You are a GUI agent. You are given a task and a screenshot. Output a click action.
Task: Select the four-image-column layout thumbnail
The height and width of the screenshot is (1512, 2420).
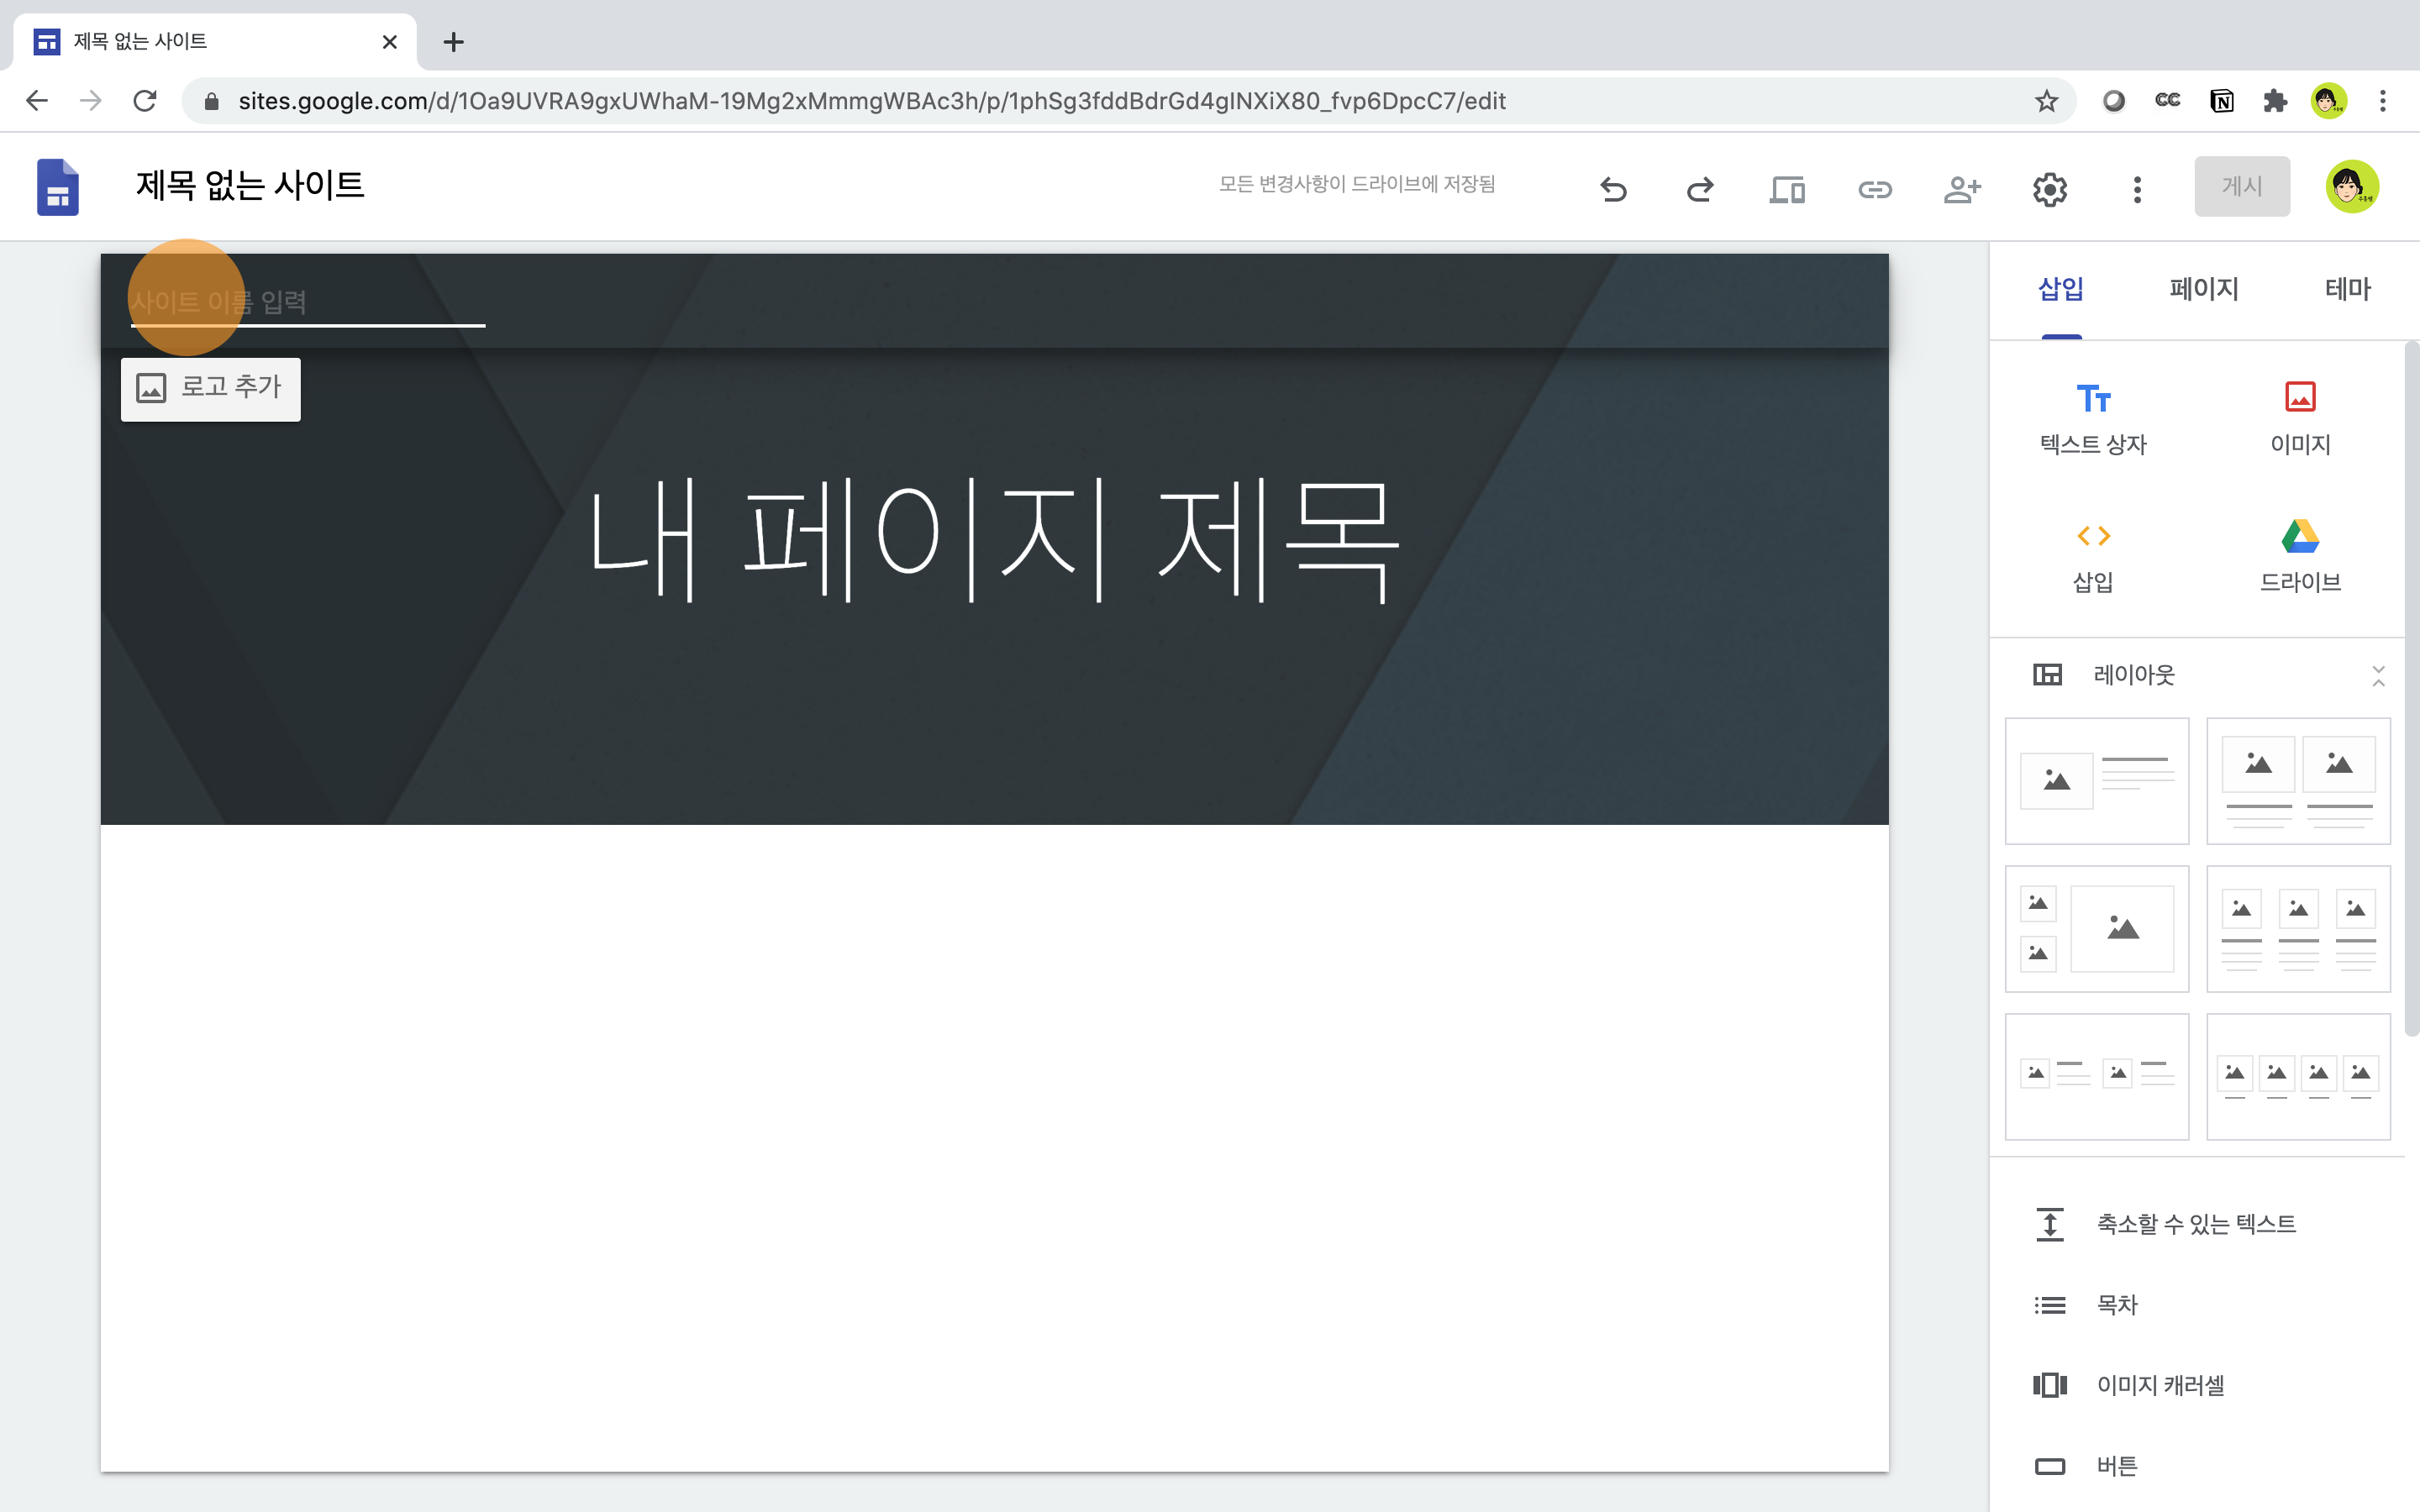[x=2298, y=1076]
